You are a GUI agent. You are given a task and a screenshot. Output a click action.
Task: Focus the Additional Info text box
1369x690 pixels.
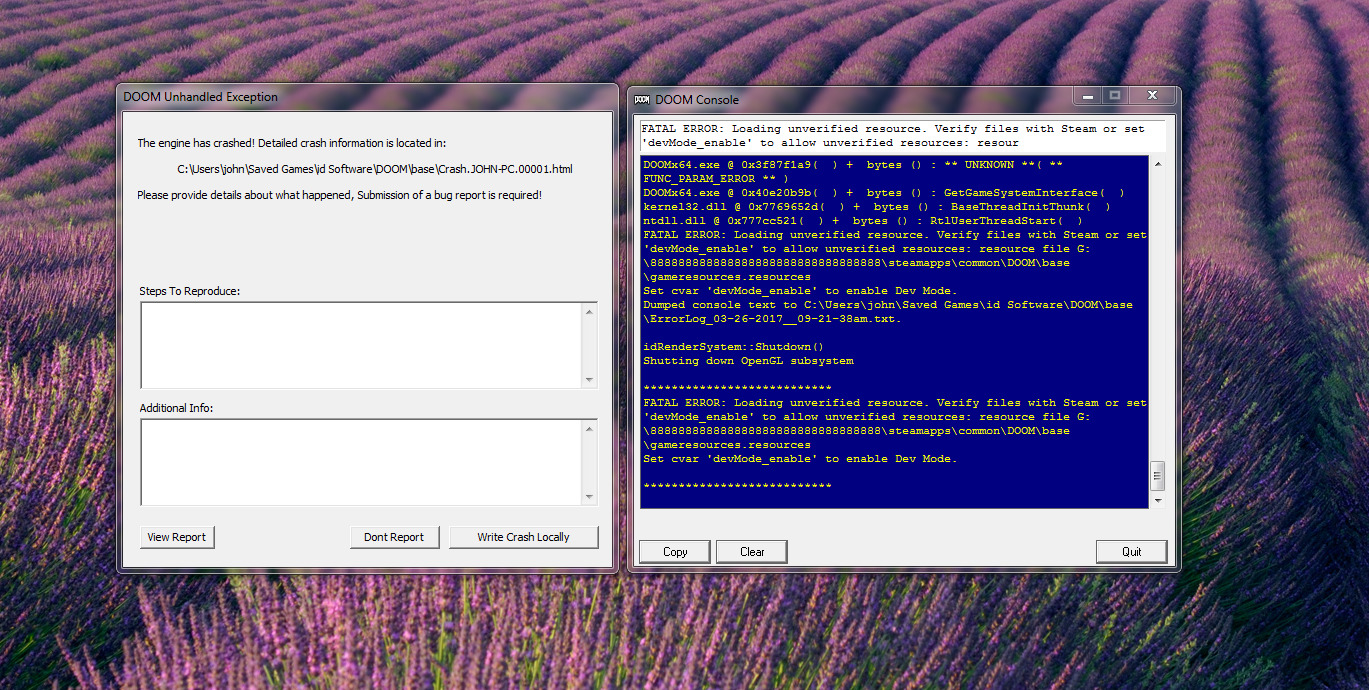pyautogui.click(x=361, y=462)
